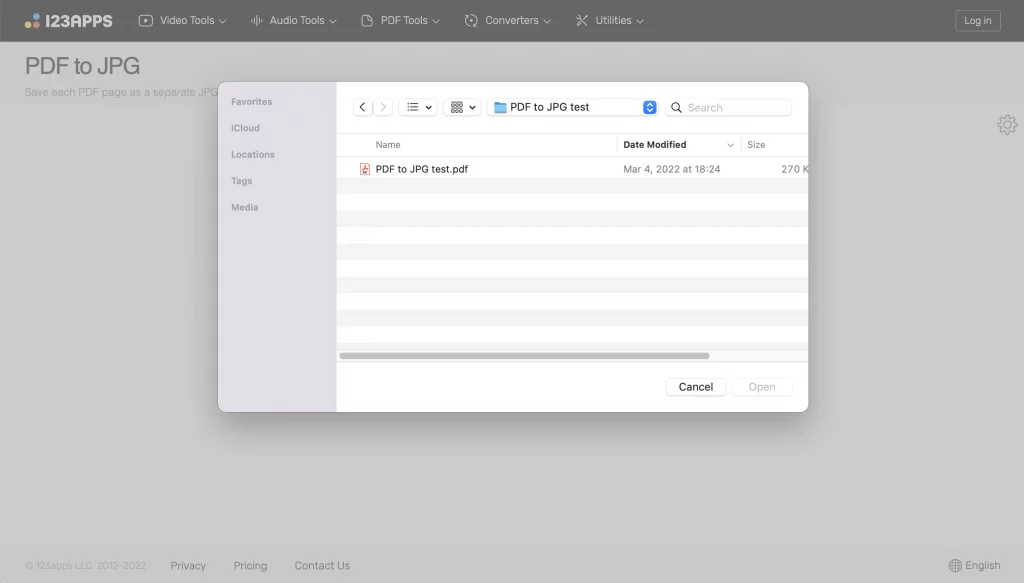The image size is (1024, 583).
Task: Click the Video Tools icon in navbar
Action: click(145, 20)
